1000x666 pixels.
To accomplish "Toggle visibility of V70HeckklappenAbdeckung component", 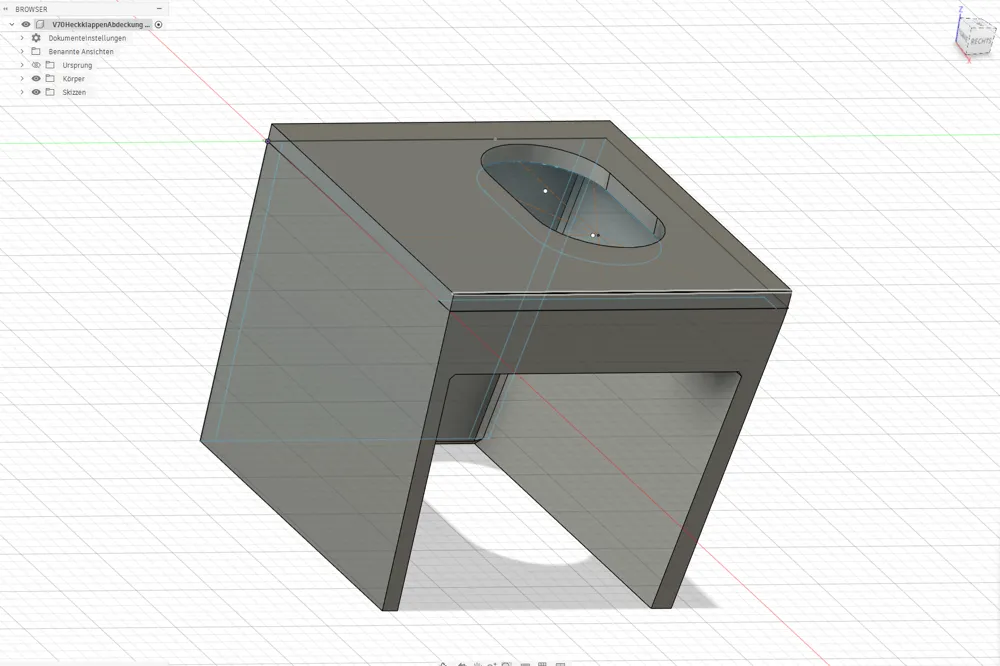I will 26,24.
